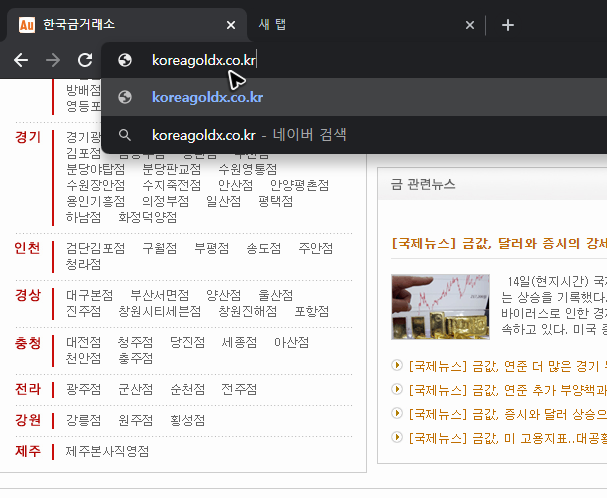Open 화정덕양점 branch link
Screen dimensions: 607x498
[147, 217]
